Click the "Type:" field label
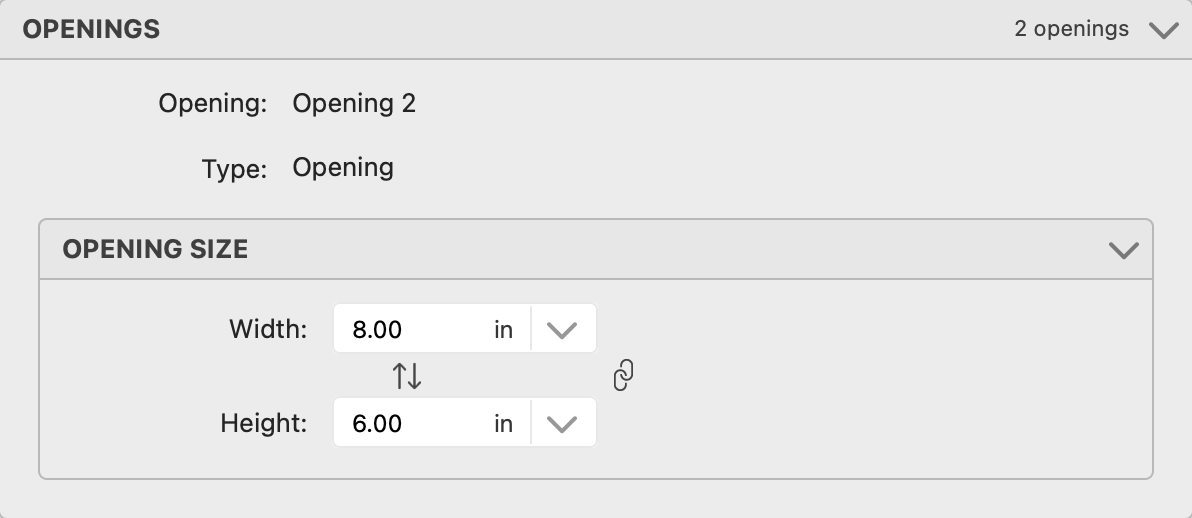1192x518 pixels. pyautogui.click(x=234, y=168)
